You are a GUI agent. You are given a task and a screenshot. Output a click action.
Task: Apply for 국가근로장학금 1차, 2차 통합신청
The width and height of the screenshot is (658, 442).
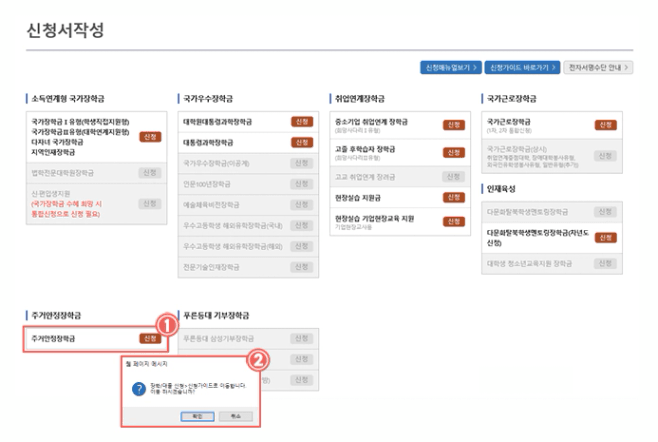[x=606, y=125]
